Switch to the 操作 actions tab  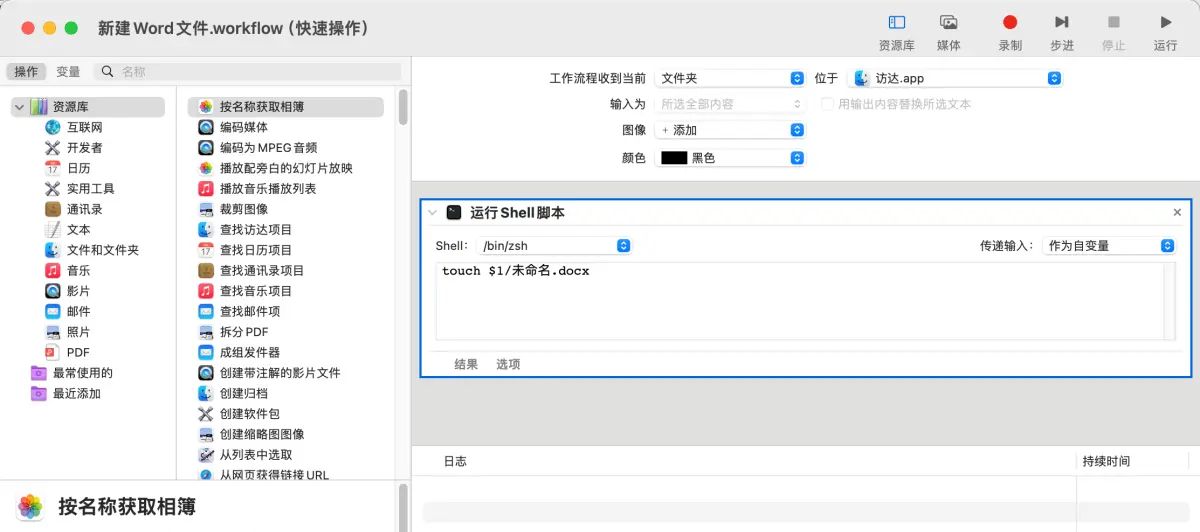26,72
